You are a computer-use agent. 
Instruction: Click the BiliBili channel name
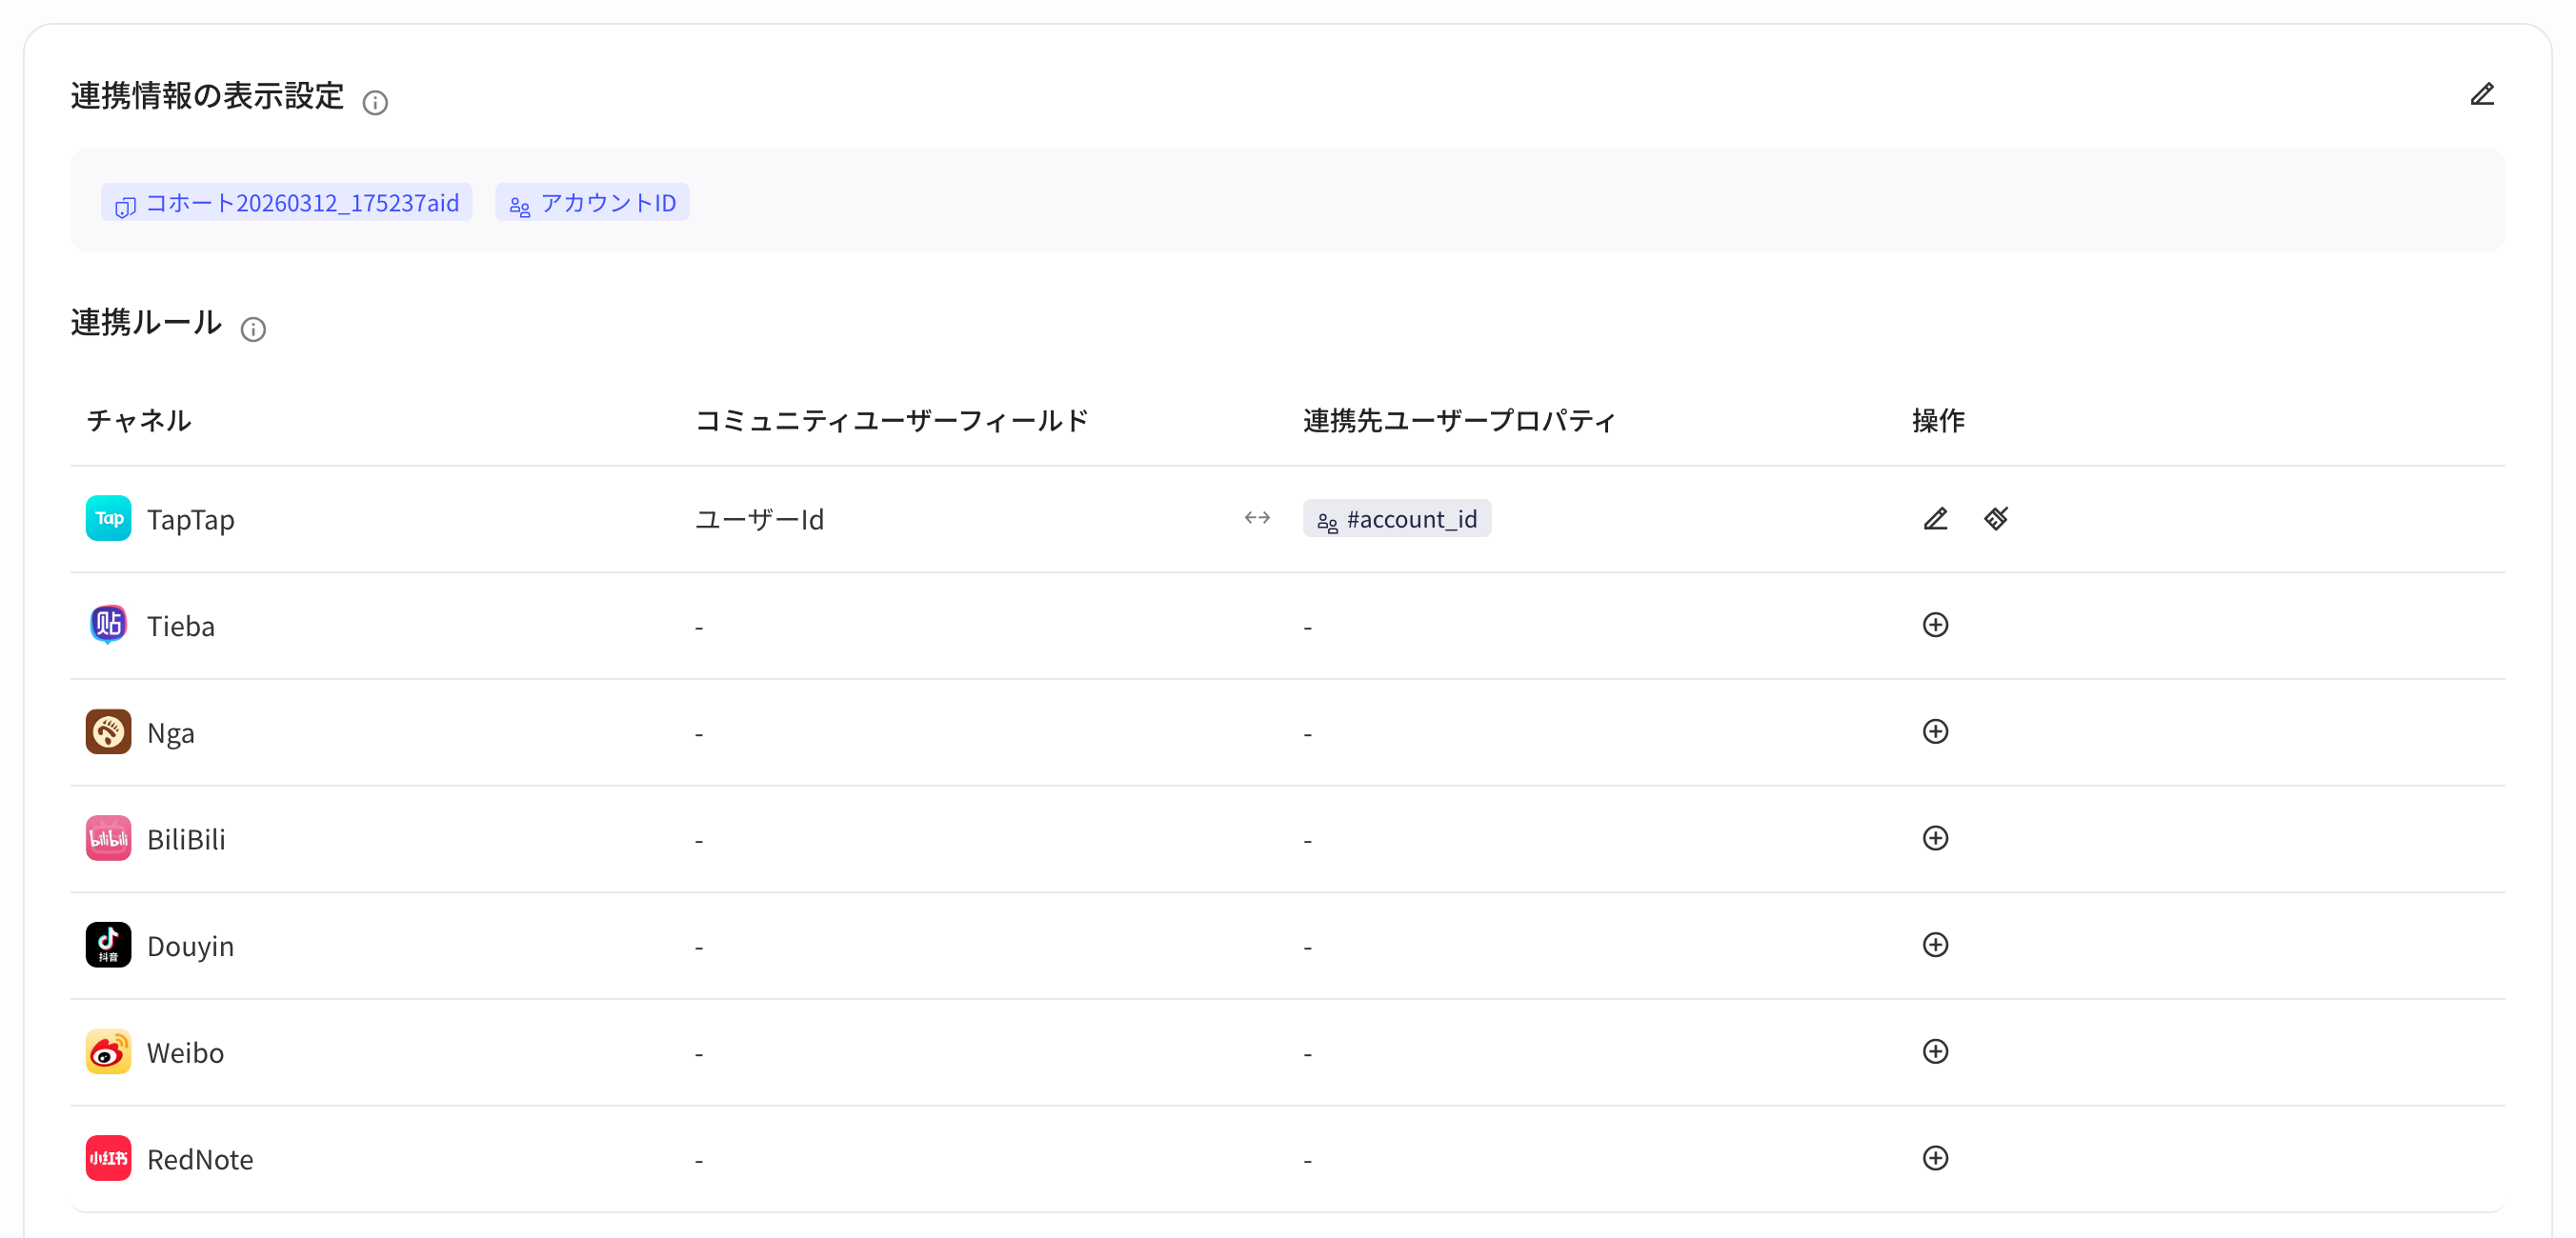[x=186, y=840]
